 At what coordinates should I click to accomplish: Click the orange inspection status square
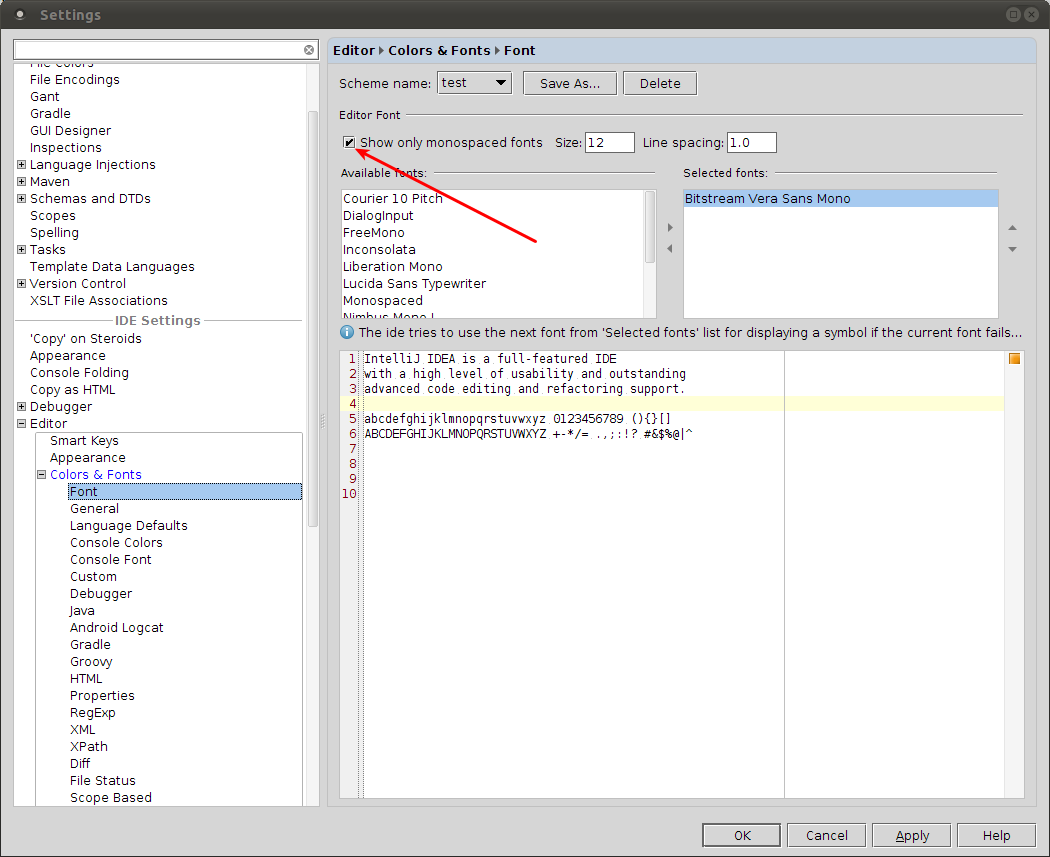click(1015, 359)
